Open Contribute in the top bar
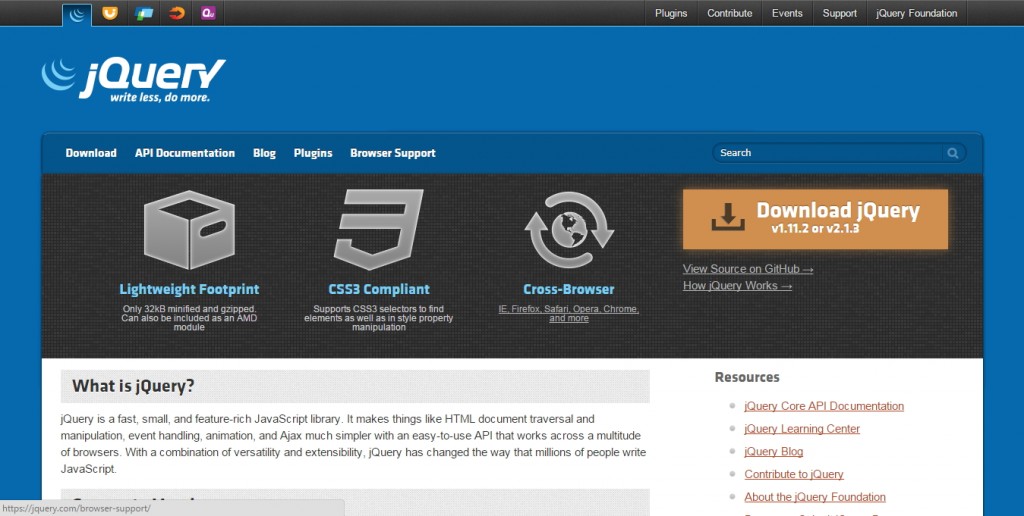The width and height of the screenshot is (1024, 516). tap(729, 13)
